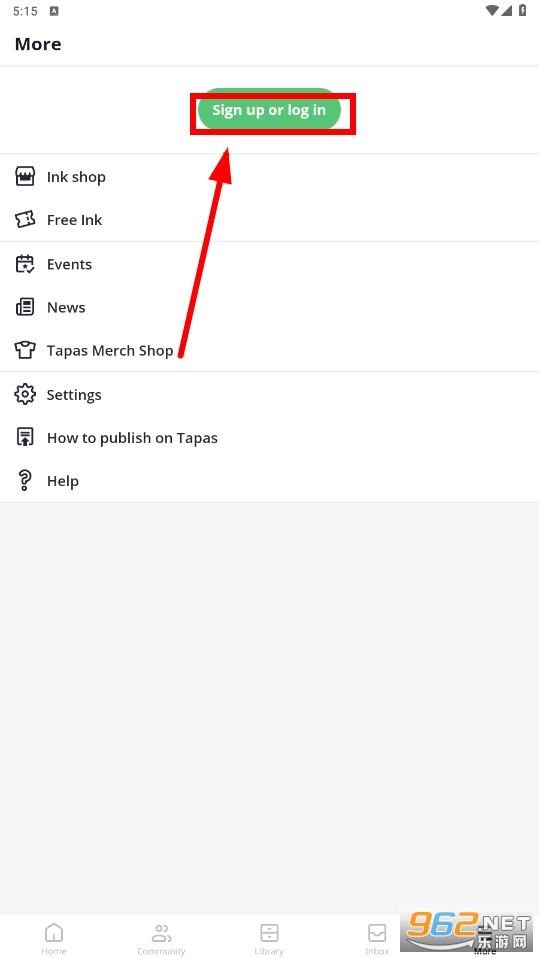Click the How to publish upload icon
539x958 pixels.
tap(25, 438)
